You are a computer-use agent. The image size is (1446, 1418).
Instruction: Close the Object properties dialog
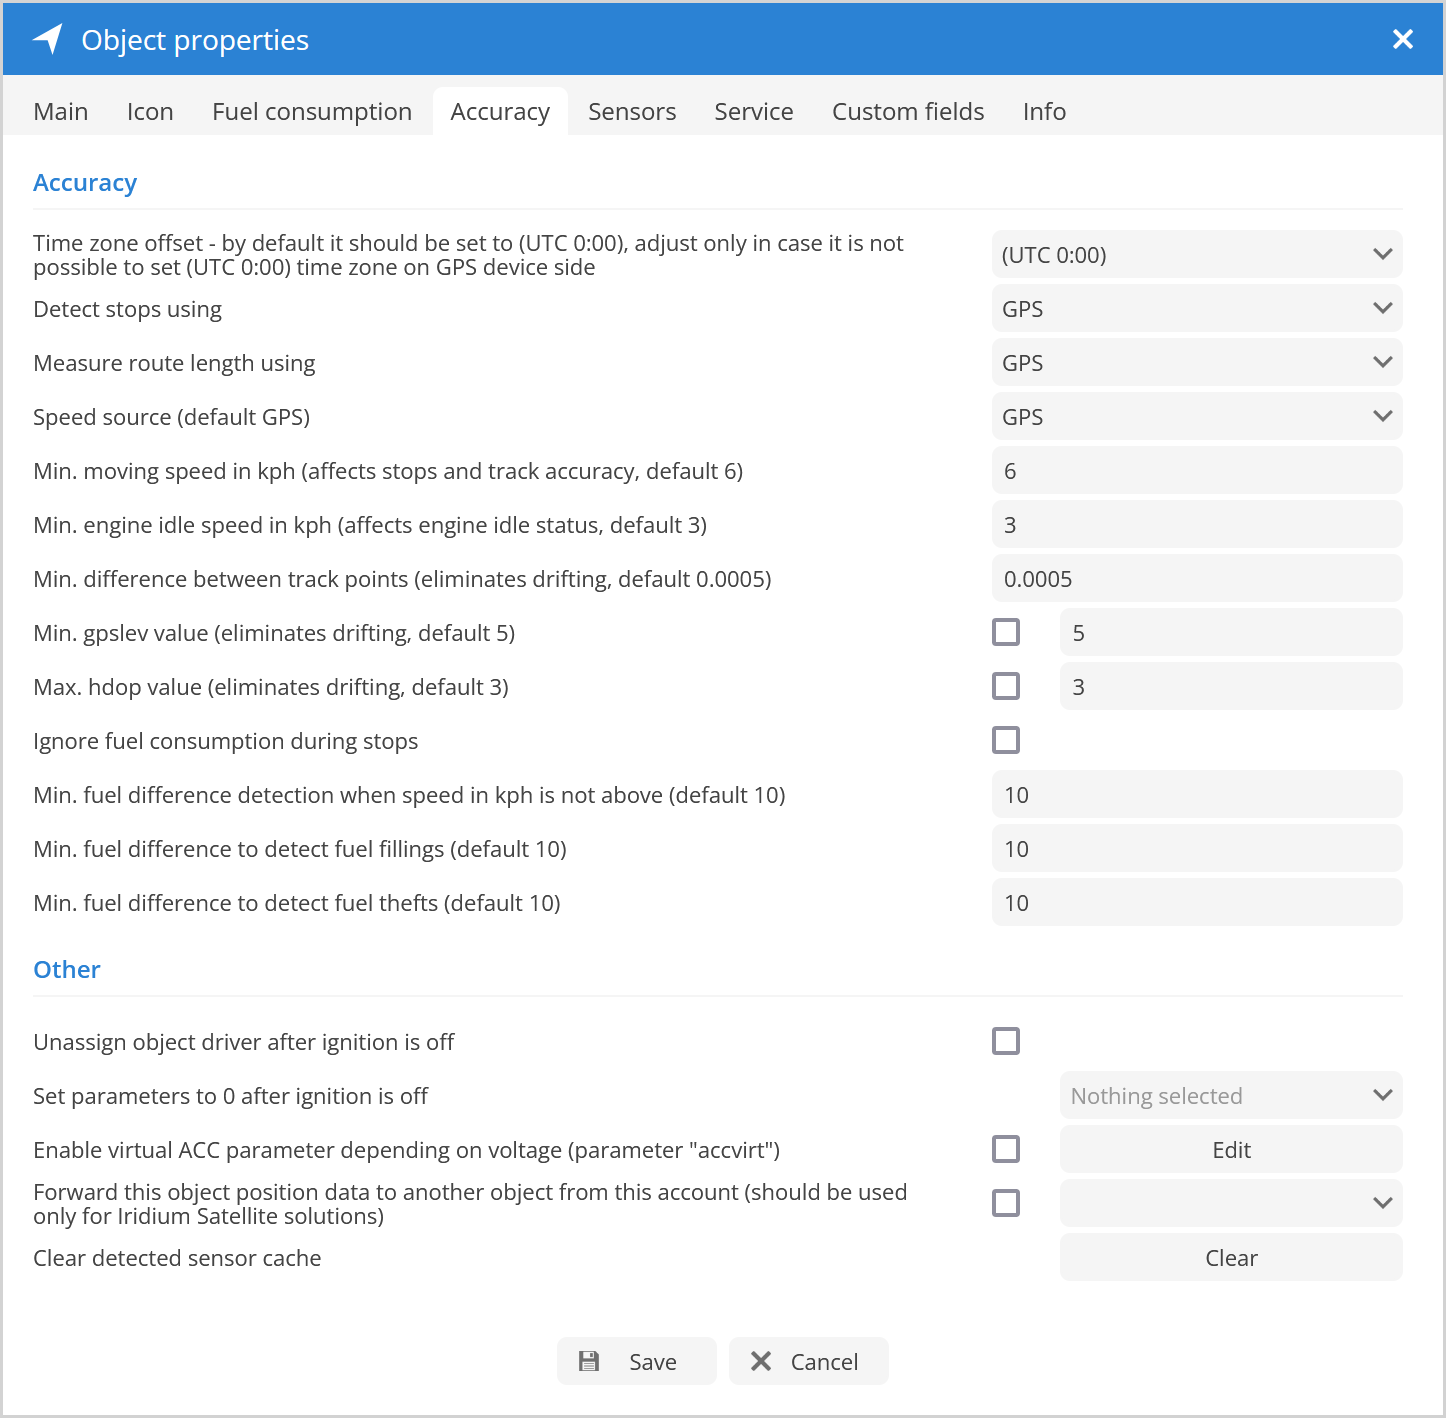(1402, 39)
